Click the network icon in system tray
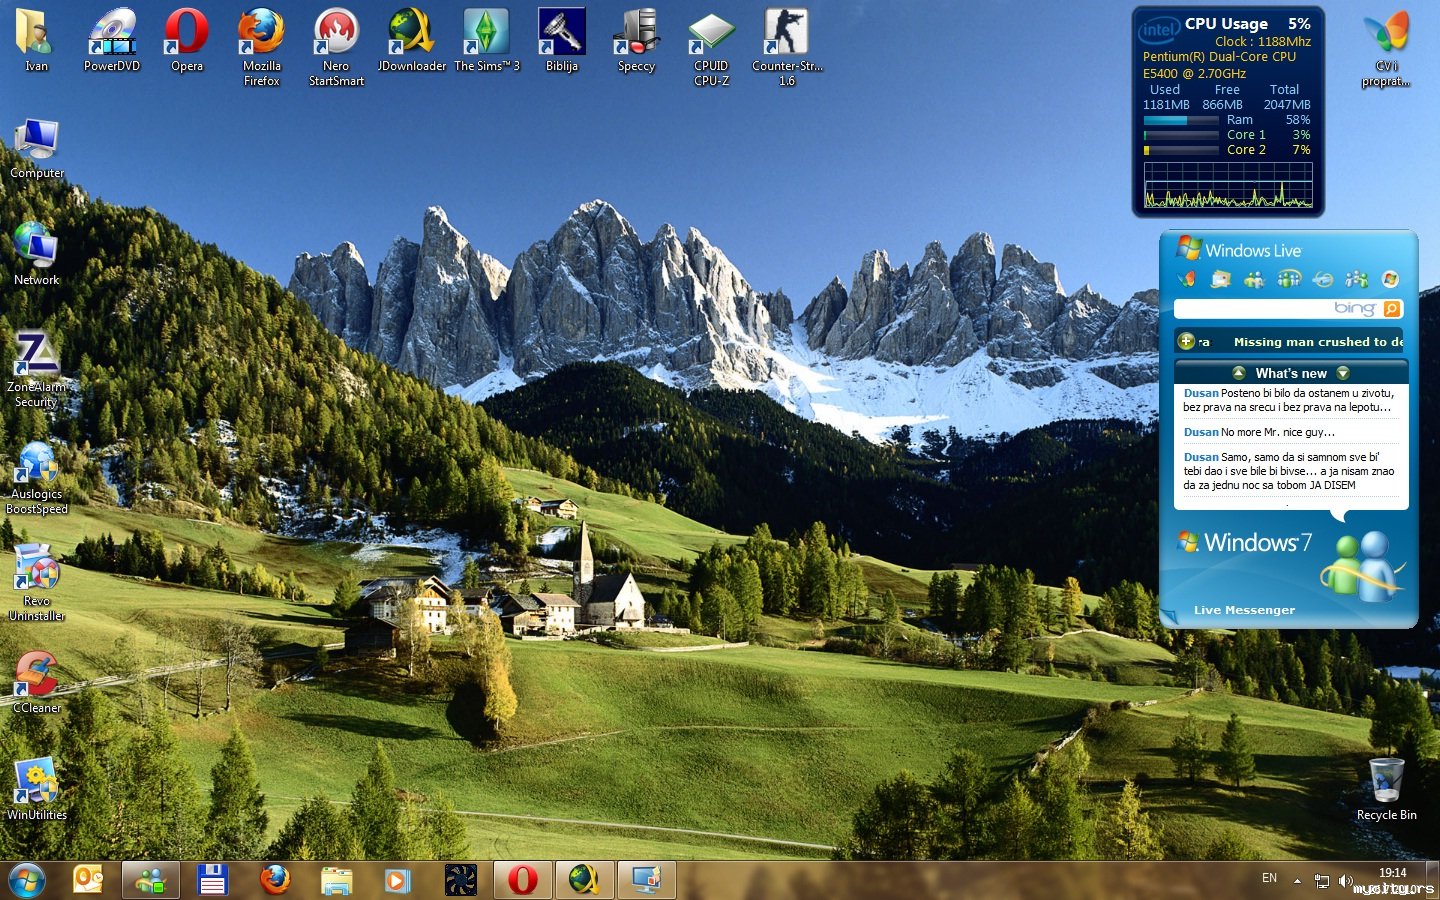This screenshot has height=900, width=1440. pyautogui.click(x=1321, y=881)
